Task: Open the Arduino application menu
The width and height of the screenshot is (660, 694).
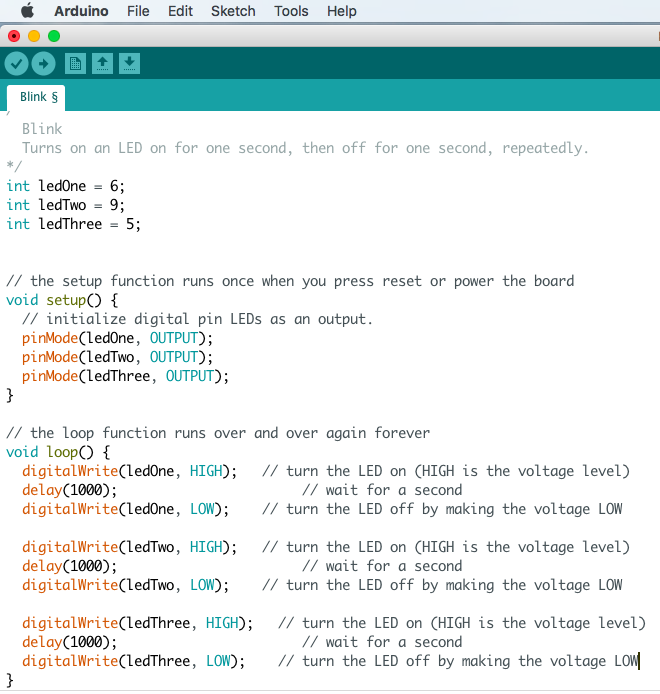Action: coord(81,11)
